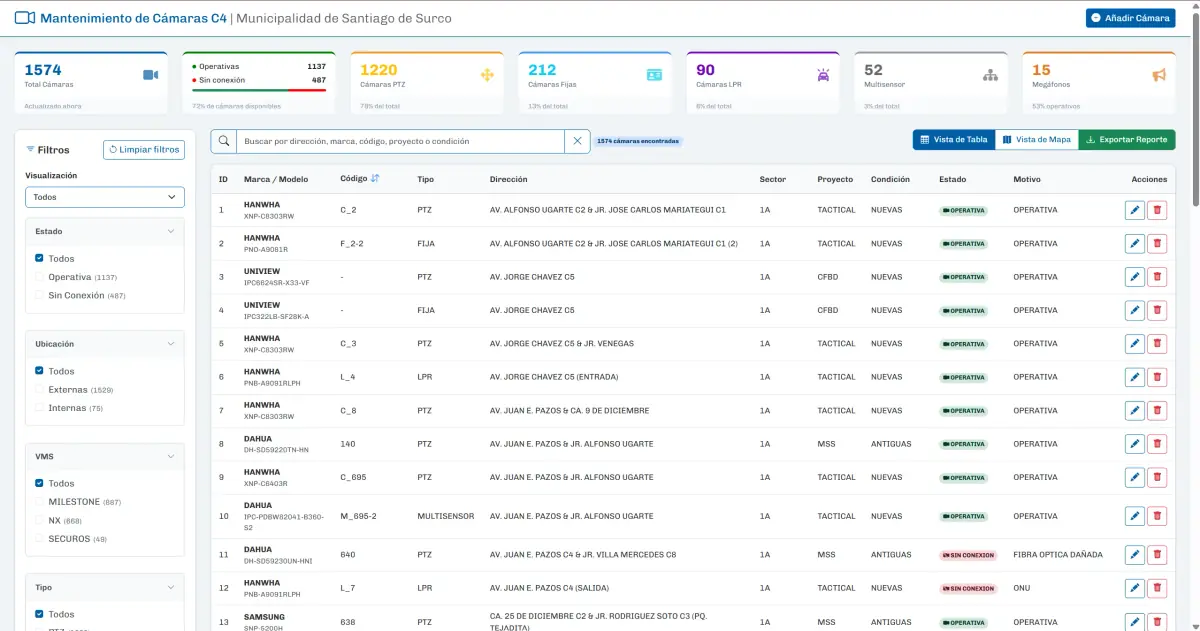Viewport: 1200px width, 631px height.
Task: Check Todos under VMS filter
Action: [x=39, y=483]
